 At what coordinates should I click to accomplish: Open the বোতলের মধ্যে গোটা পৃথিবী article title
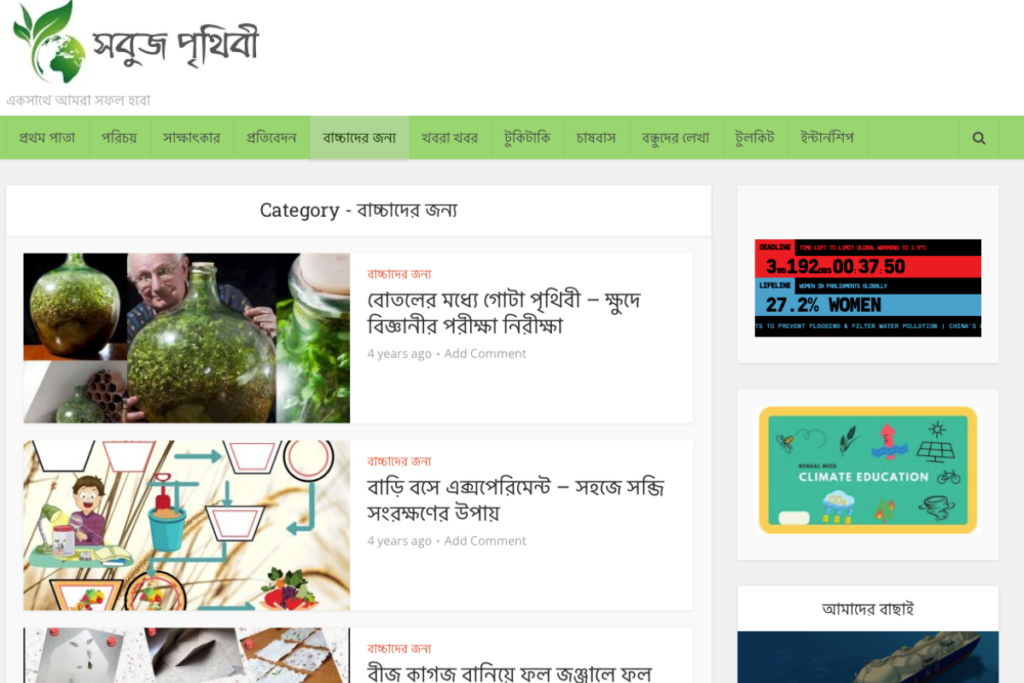[504, 312]
